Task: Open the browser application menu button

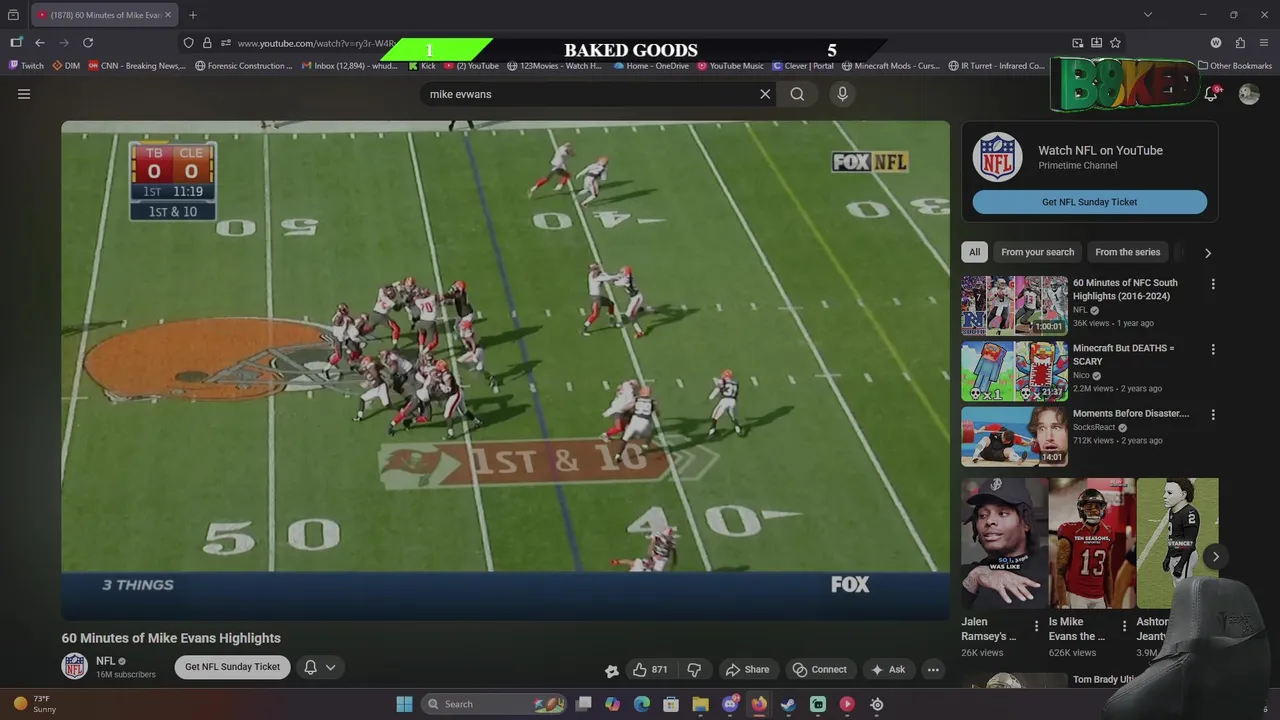Action: (1264, 43)
